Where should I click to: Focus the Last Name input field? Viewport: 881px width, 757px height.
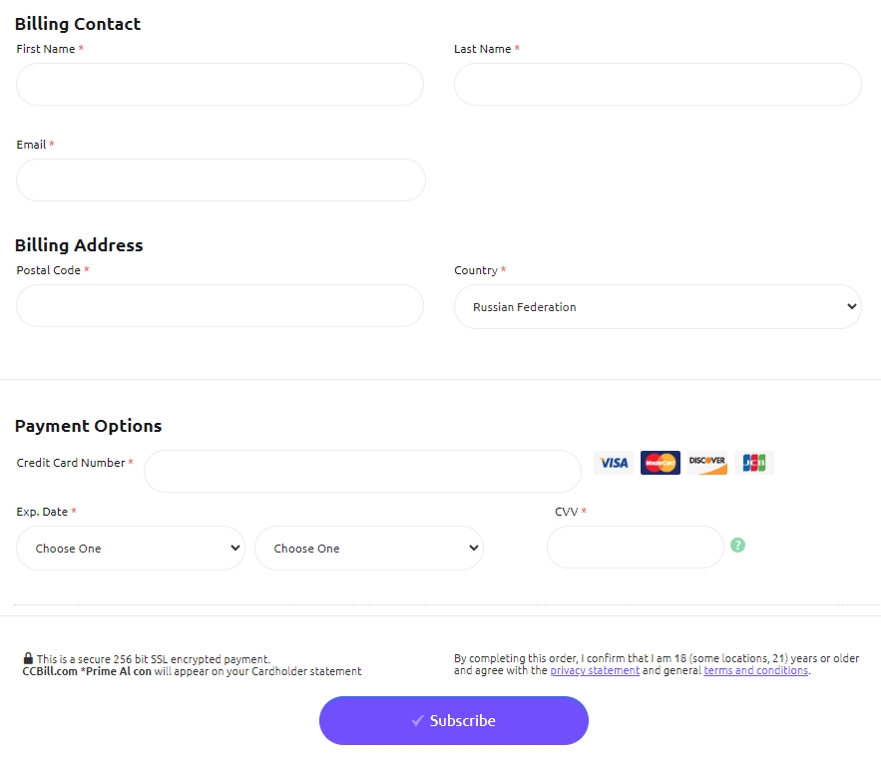point(658,84)
